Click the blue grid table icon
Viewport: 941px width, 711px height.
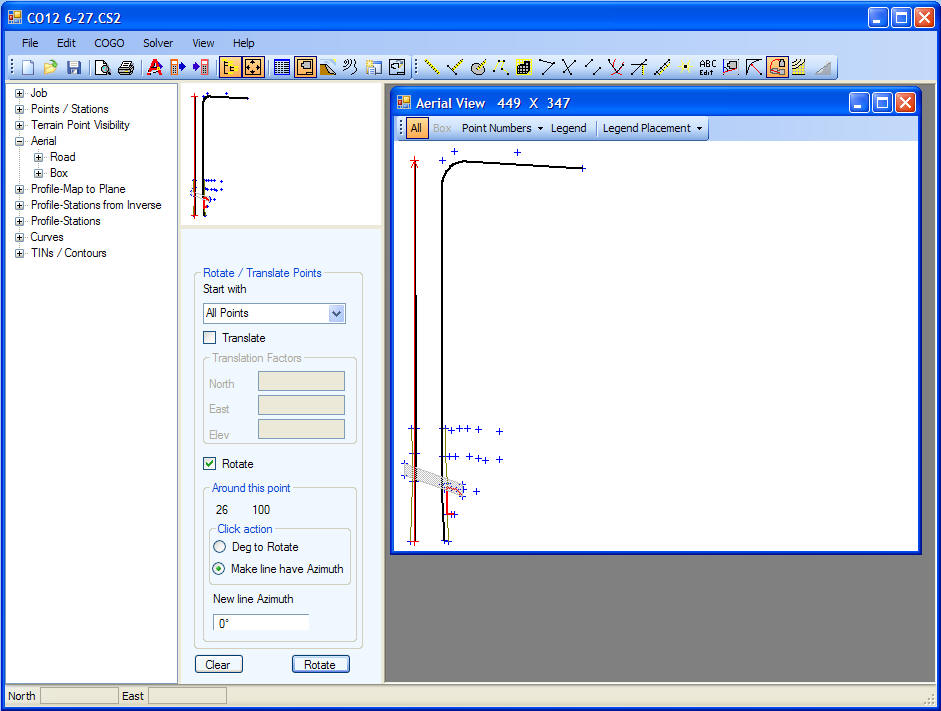point(281,67)
